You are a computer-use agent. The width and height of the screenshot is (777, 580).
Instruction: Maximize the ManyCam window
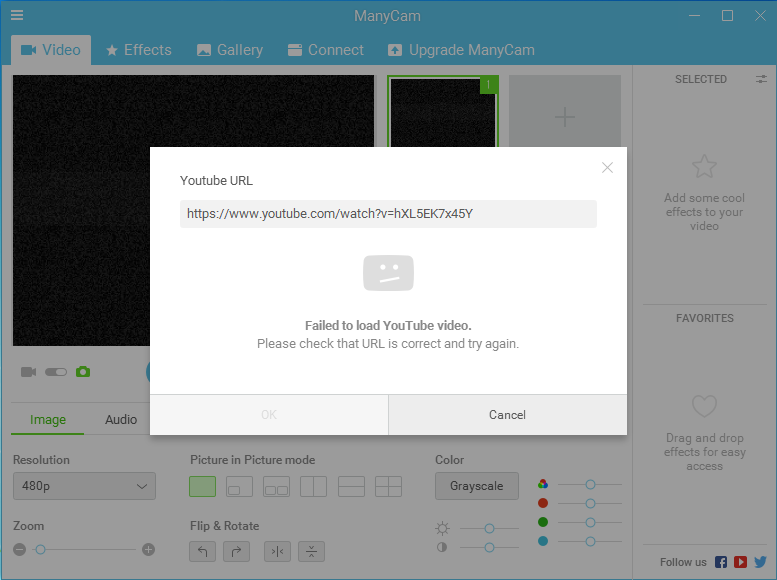[727, 15]
